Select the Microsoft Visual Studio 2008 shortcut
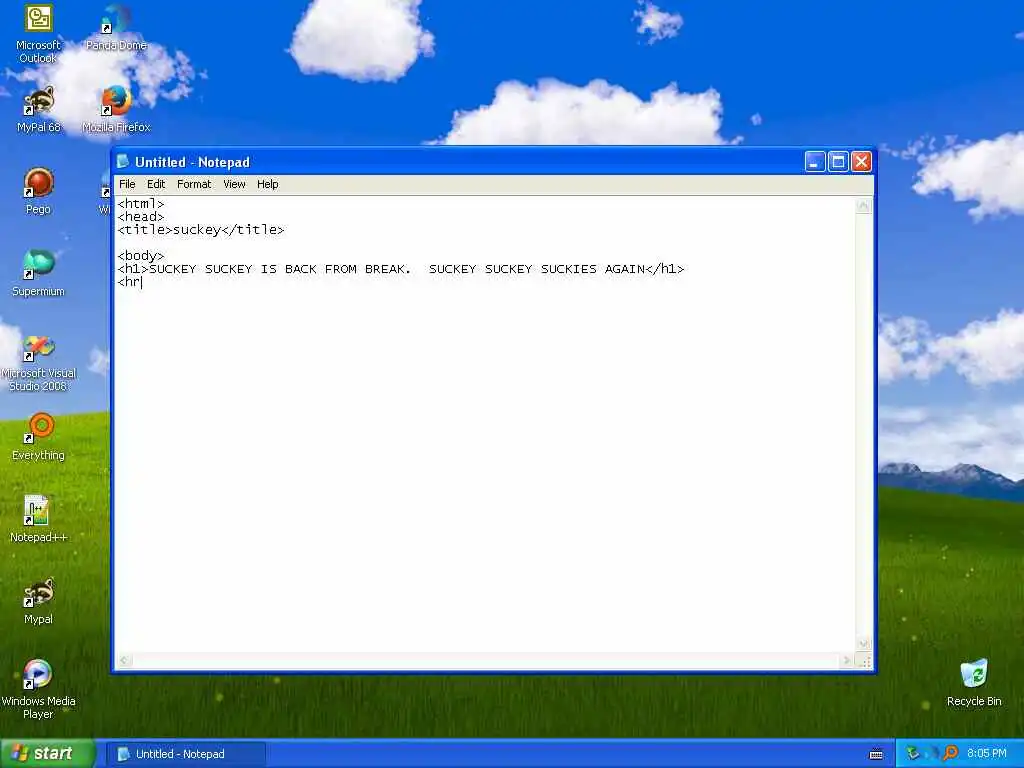The image size is (1024, 768). pos(39,363)
